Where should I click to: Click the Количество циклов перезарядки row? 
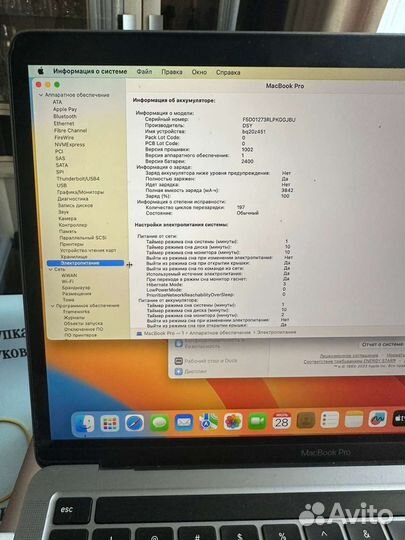[195, 207]
